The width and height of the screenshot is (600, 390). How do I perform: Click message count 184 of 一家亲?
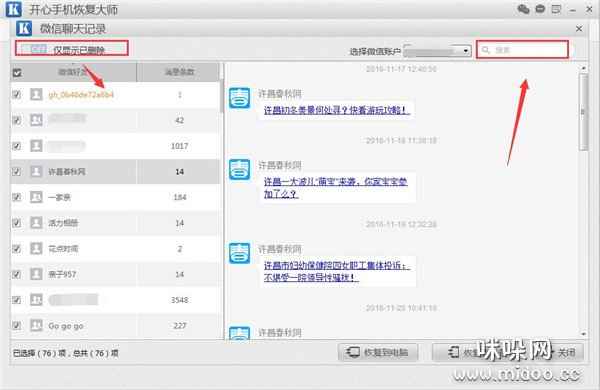pyautogui.click(x=180, y=197)
